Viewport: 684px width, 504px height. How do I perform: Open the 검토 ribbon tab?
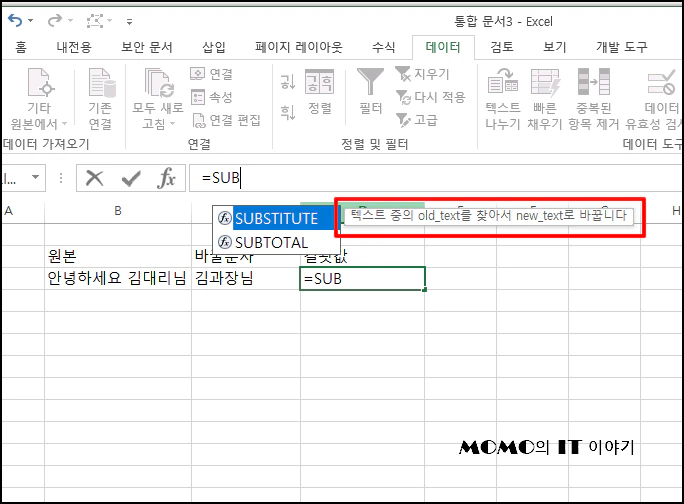[502, 47]
